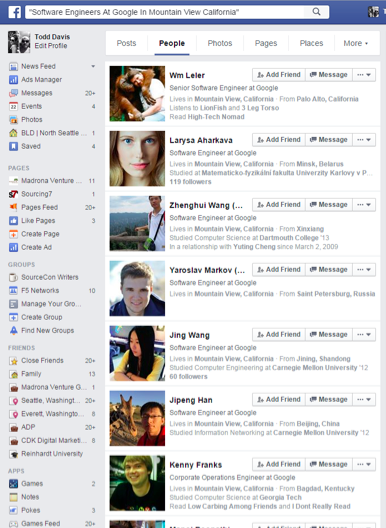The height and width of the screenshot is (528, 386).
Task: Open Events calendar icon
Action: point(13,106)
